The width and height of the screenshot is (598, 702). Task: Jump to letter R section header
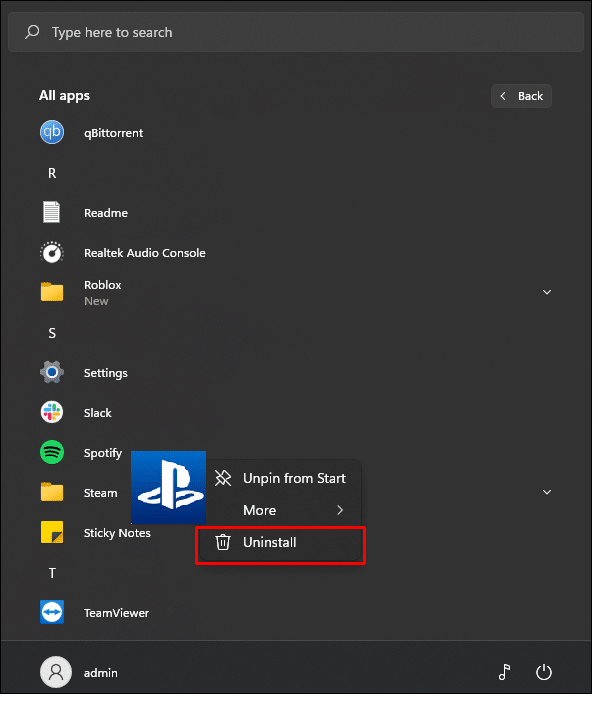(52, 174)
